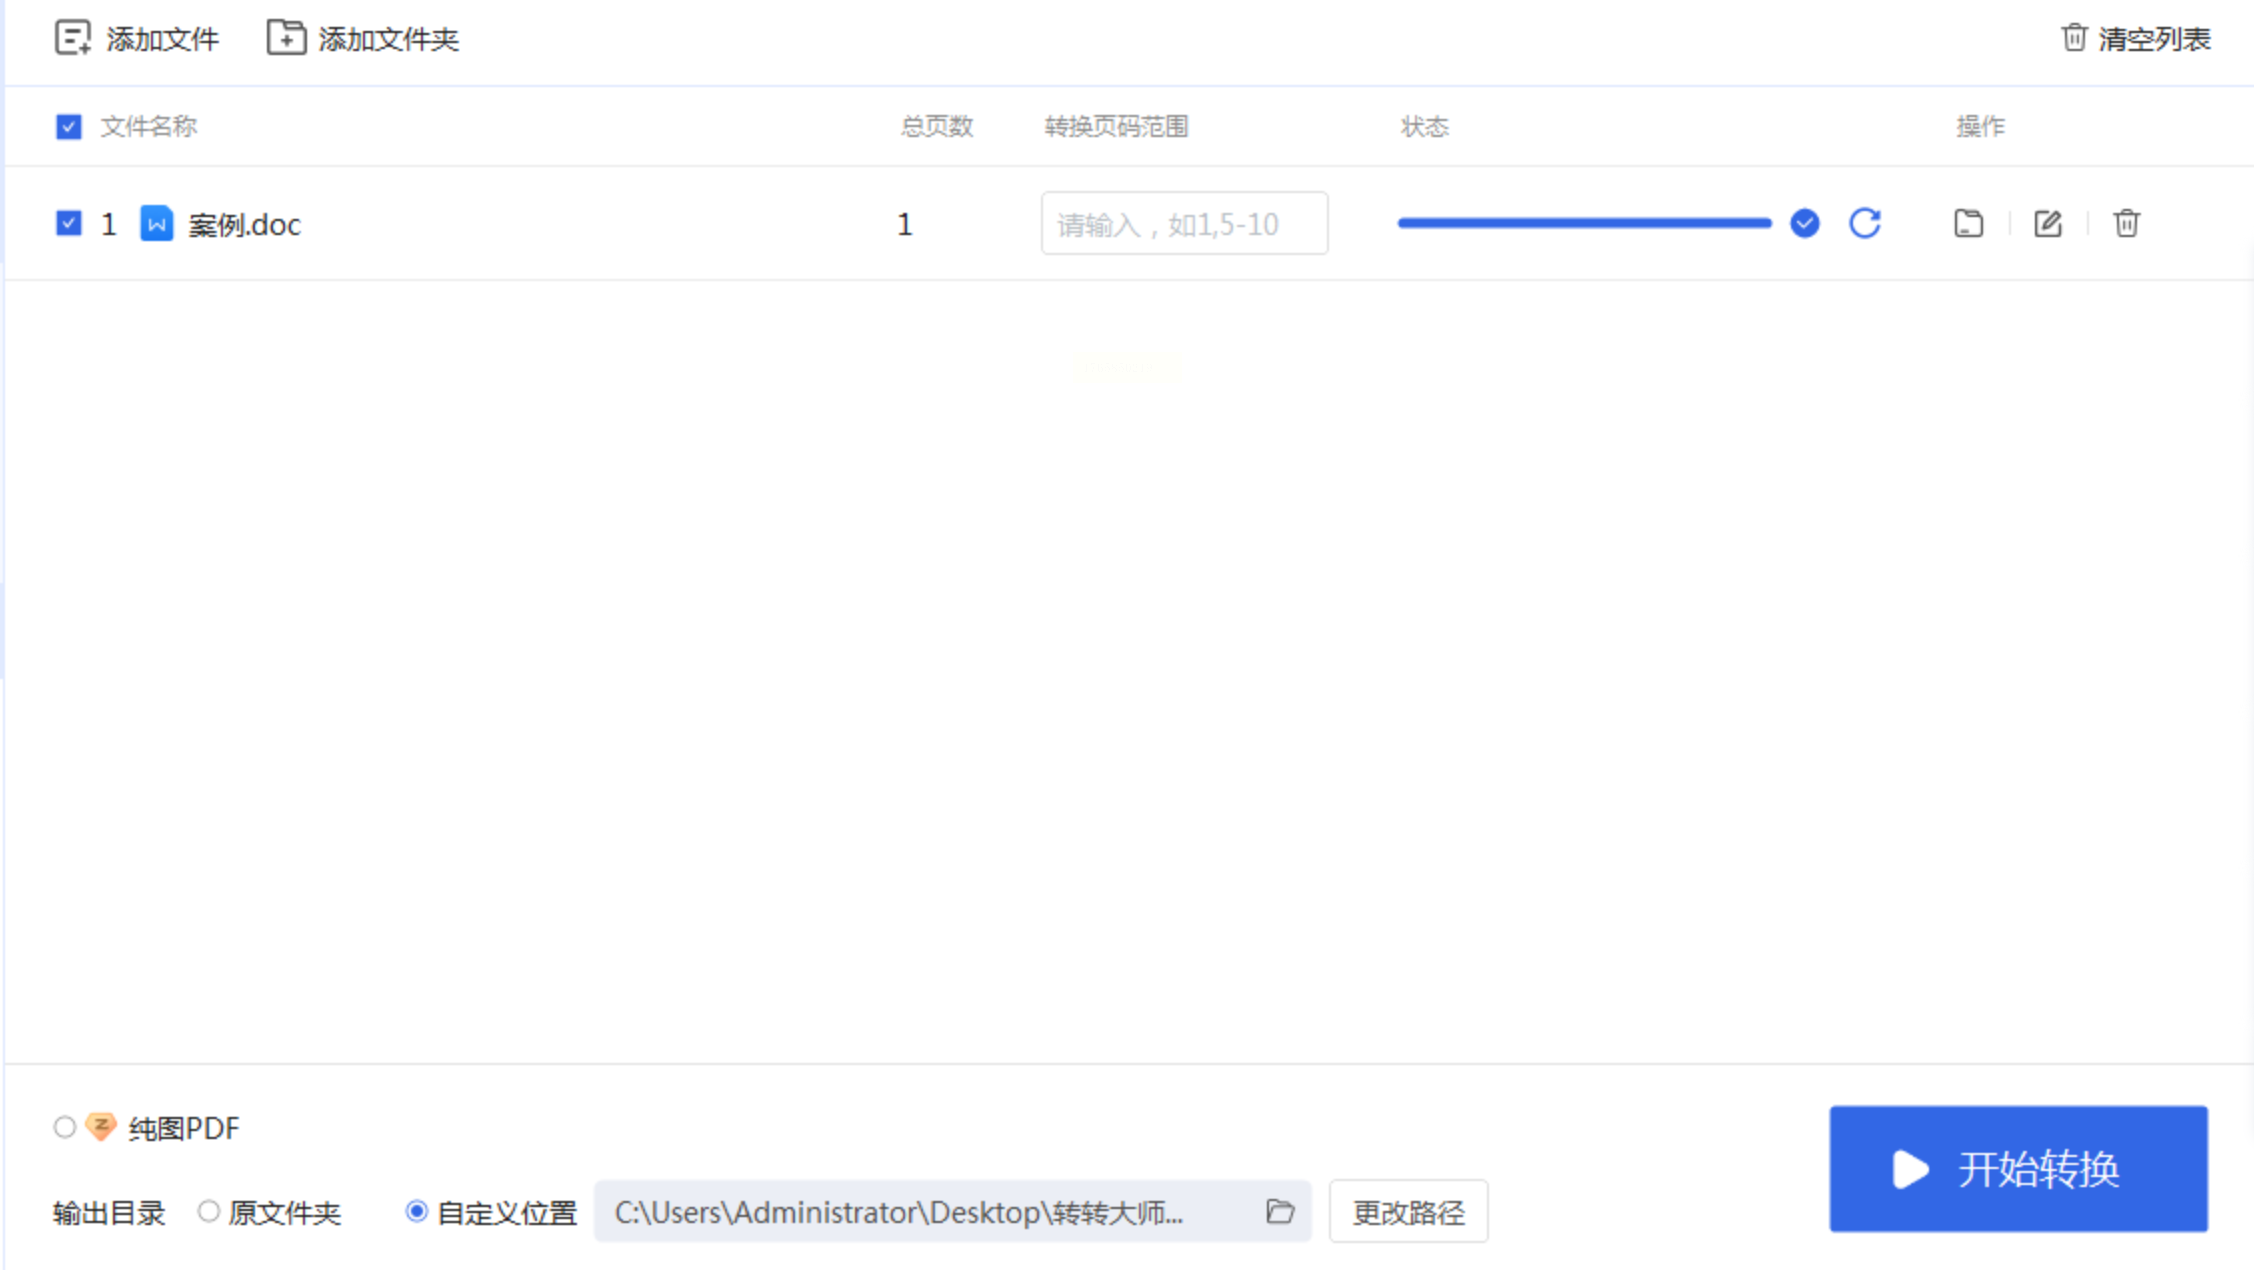Screen dimensions: 2254x1270
Task: Click the edit pencil icon for 案例.doc
Action: (2048, 223)
